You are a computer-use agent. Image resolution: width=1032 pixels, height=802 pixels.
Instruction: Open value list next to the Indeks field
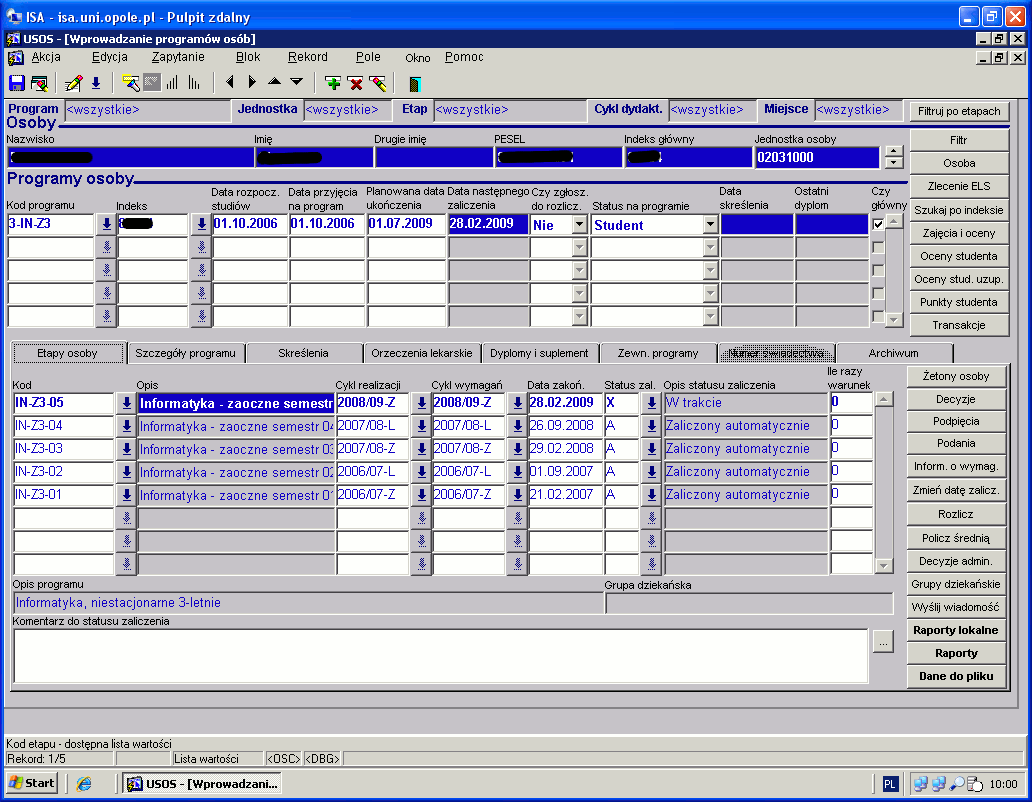tap(201, 224)
